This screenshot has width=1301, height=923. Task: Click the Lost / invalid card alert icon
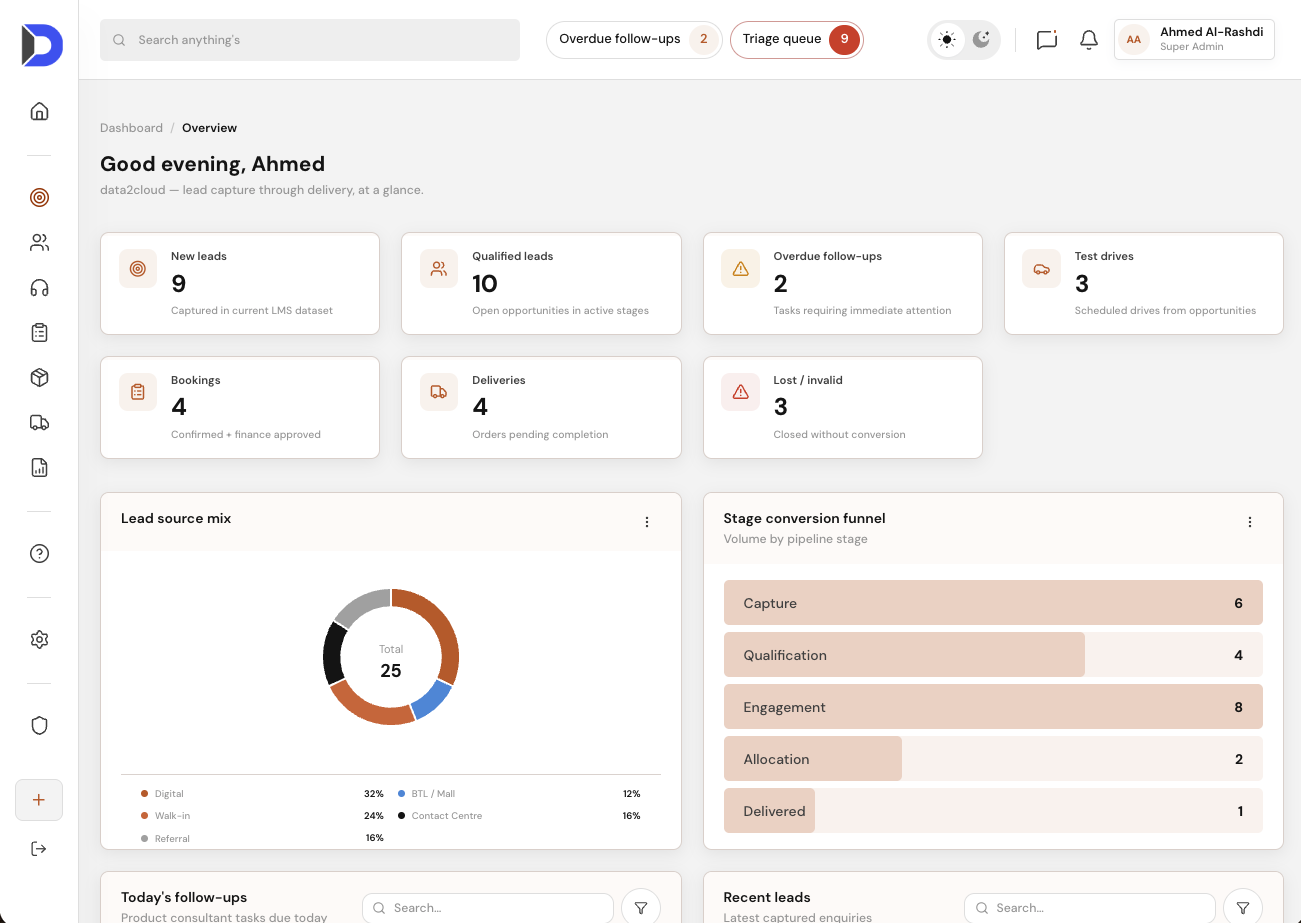click(740, 392)
